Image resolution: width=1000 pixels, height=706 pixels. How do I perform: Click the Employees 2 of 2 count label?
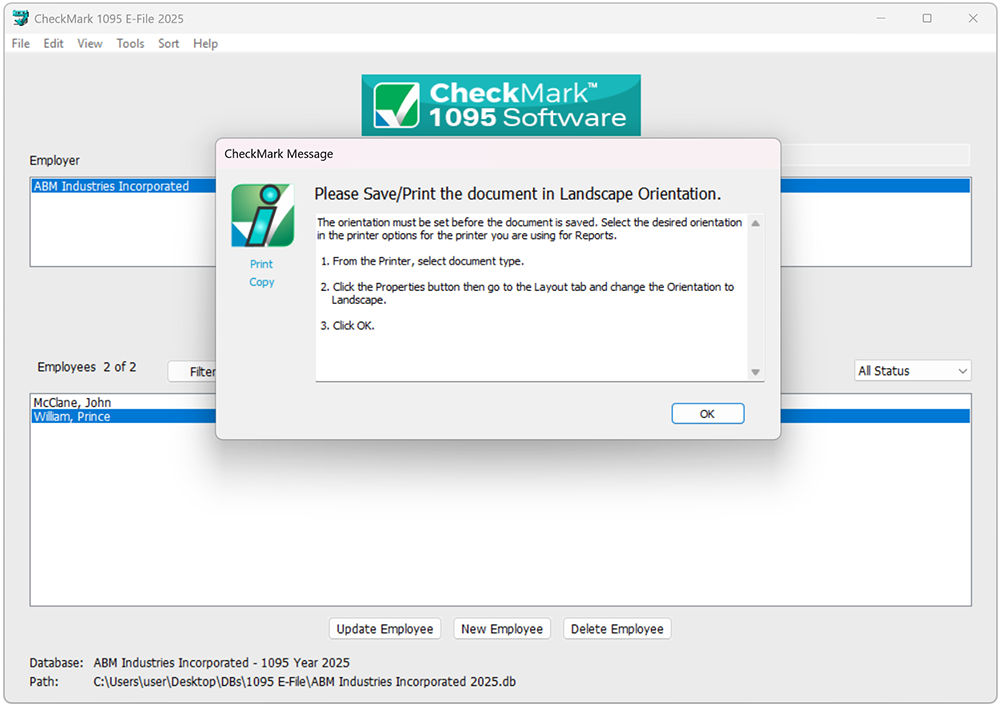87,367
